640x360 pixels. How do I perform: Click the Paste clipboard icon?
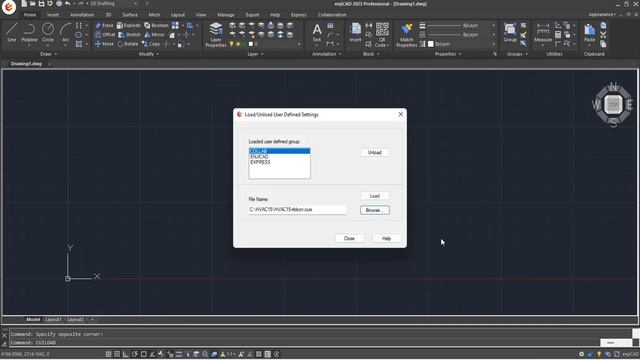pyautogui.click(x=589, y=33)
